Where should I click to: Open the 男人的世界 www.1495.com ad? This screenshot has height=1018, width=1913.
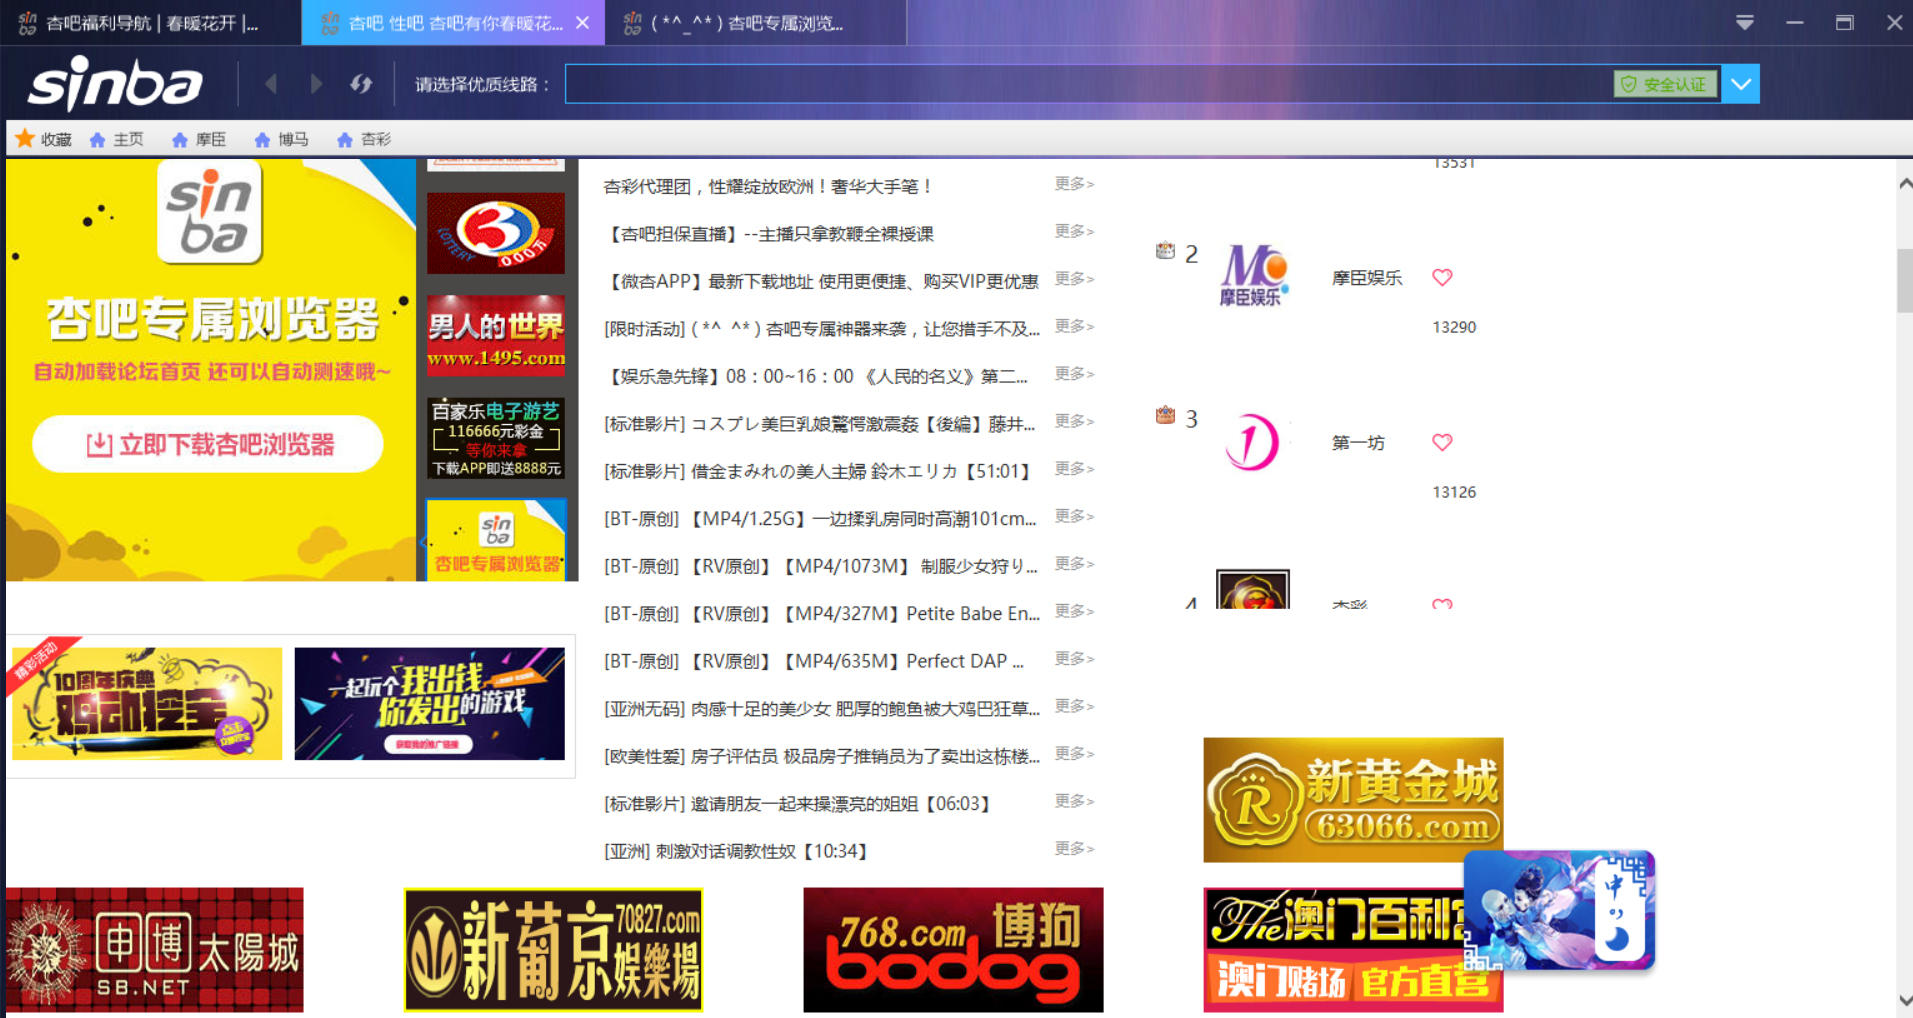(x=496, y=335)
